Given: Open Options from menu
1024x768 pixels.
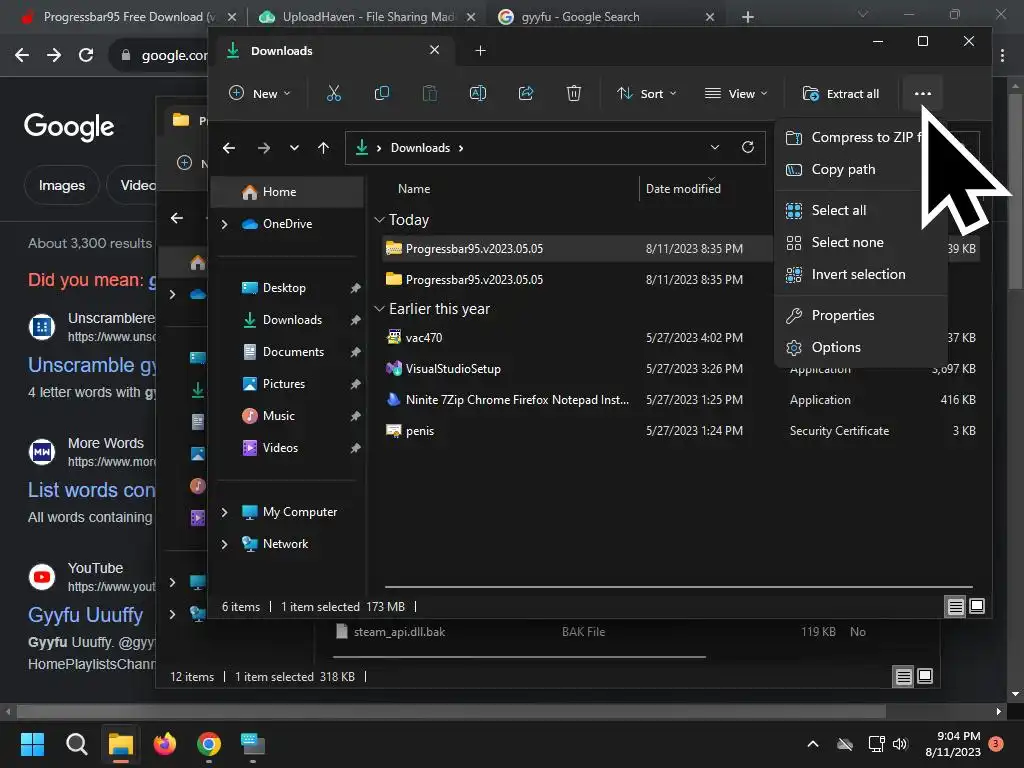Looking at the screenshot, I should [x=861, y=347].
